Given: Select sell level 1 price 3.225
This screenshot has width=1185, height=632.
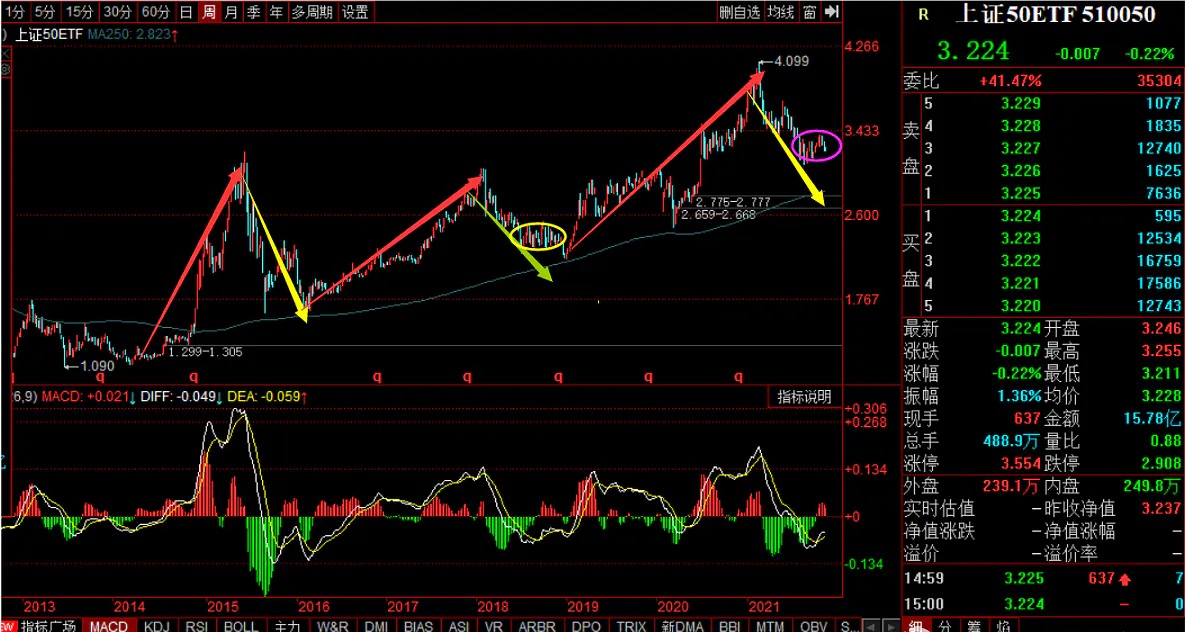Looking at the screenshot, I should point(1020,192).
